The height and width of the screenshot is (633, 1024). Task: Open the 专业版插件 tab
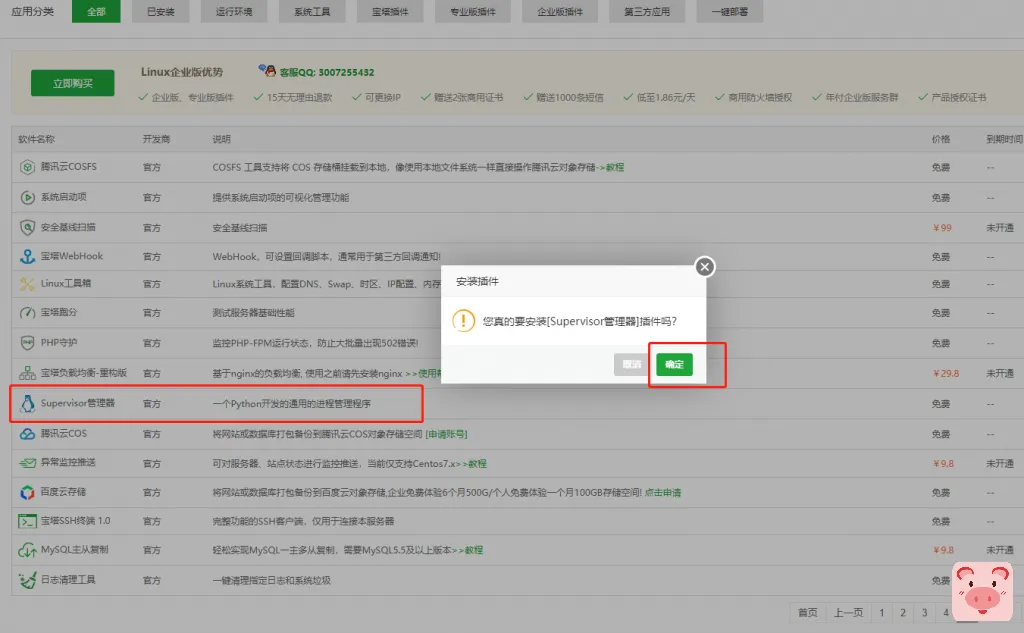click(x=473, y=12)
